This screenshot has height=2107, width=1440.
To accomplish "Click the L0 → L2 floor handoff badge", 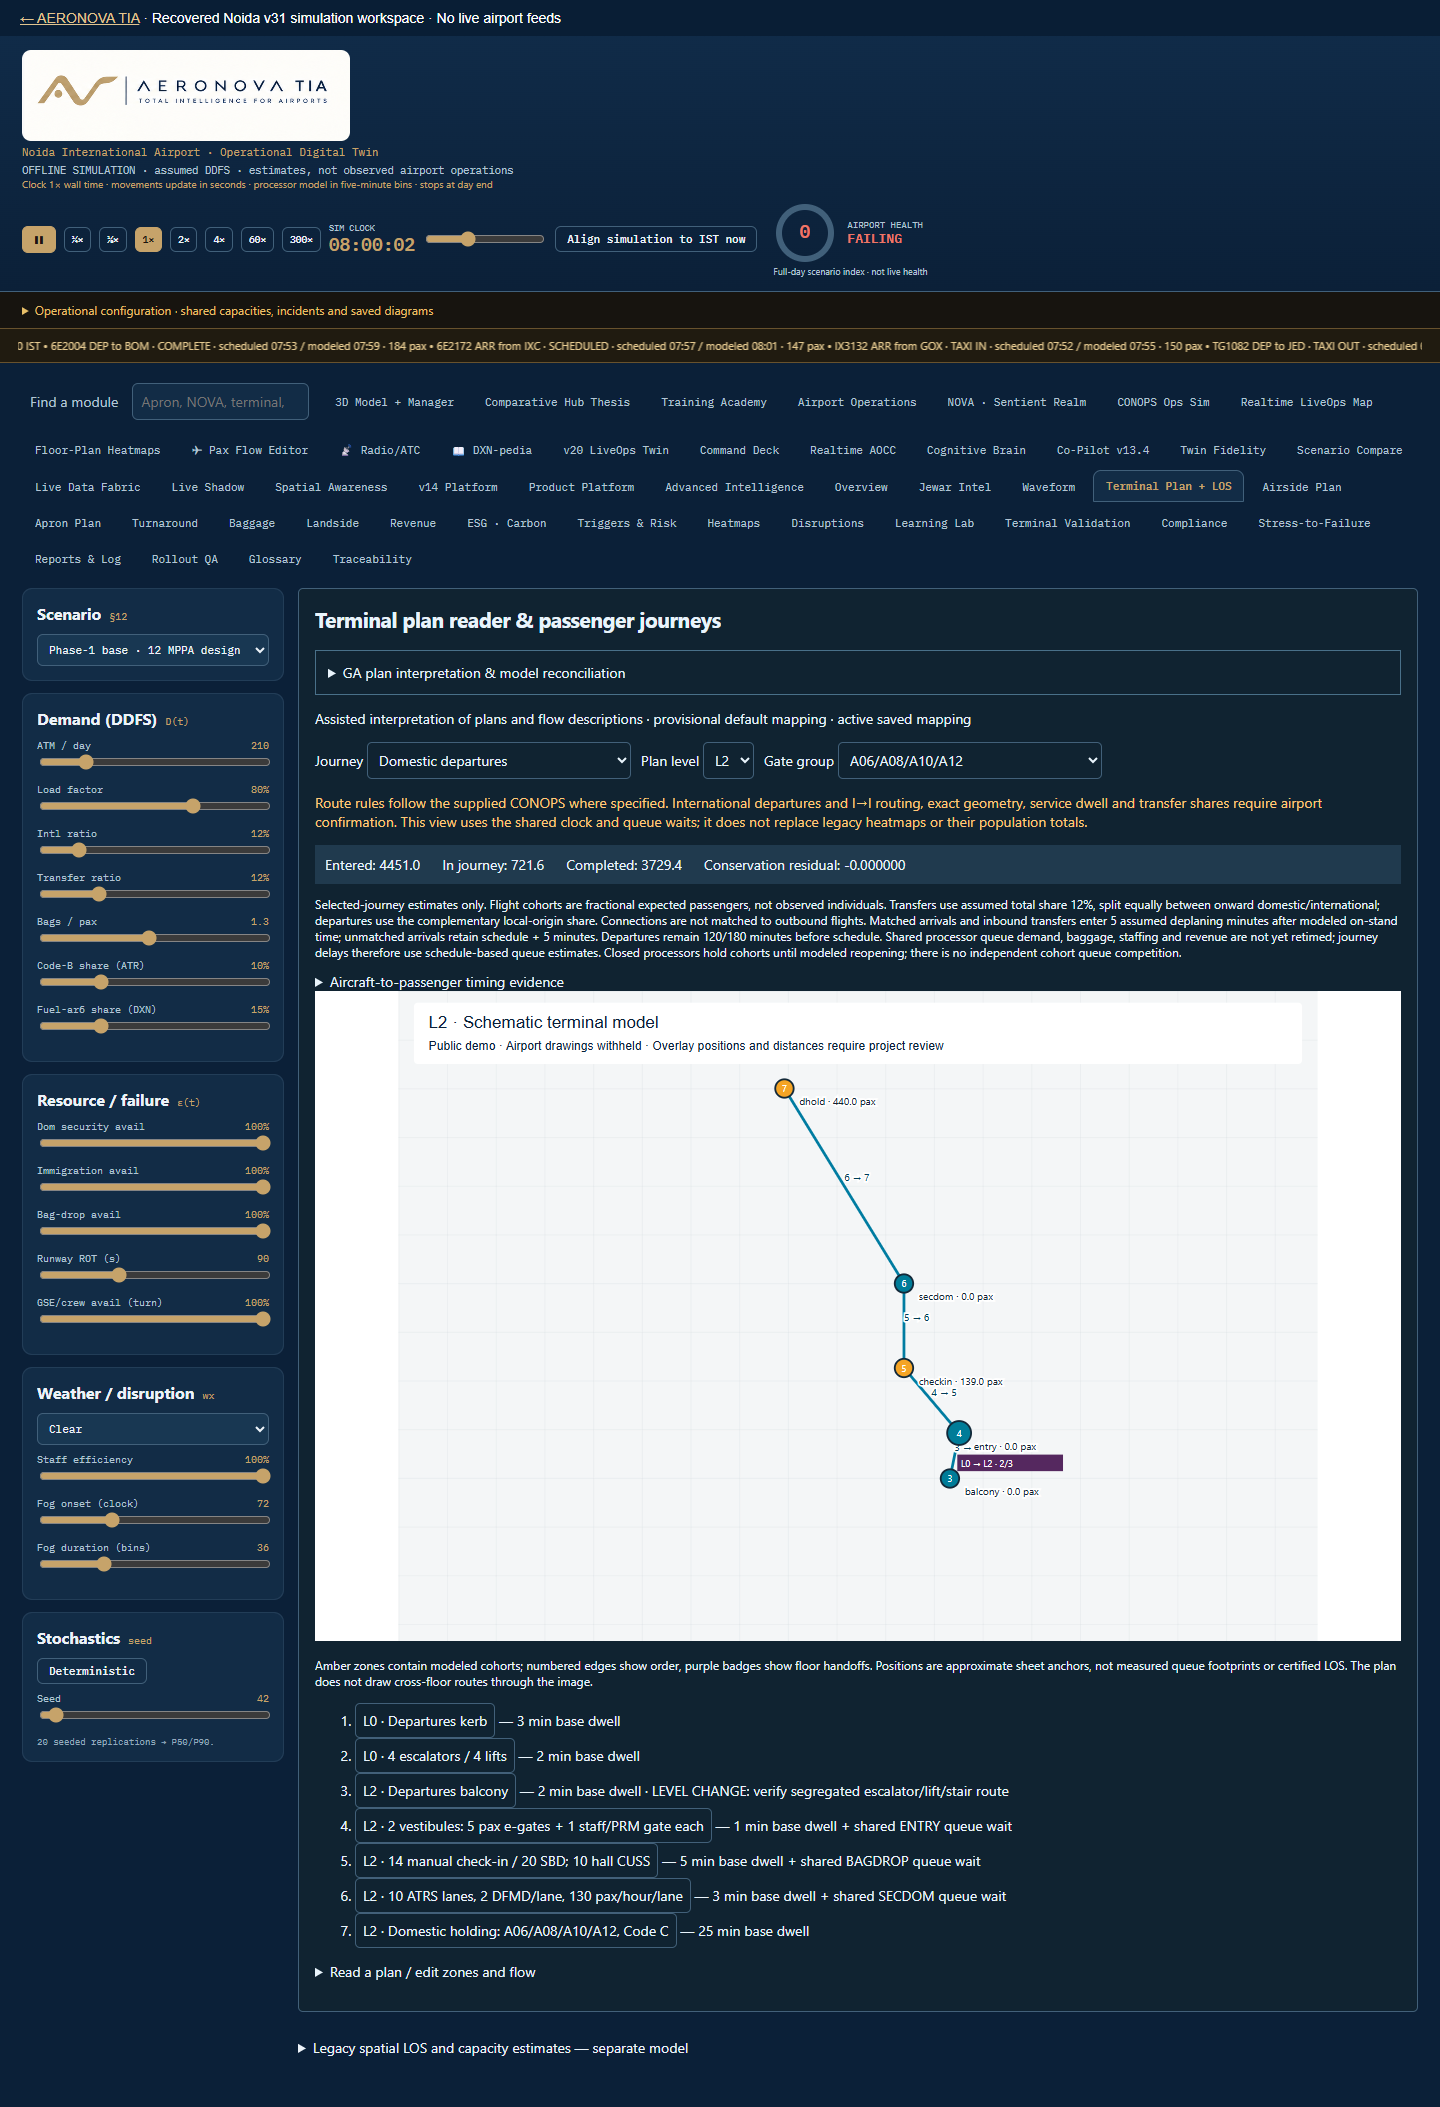I will coord(1010,1463).
